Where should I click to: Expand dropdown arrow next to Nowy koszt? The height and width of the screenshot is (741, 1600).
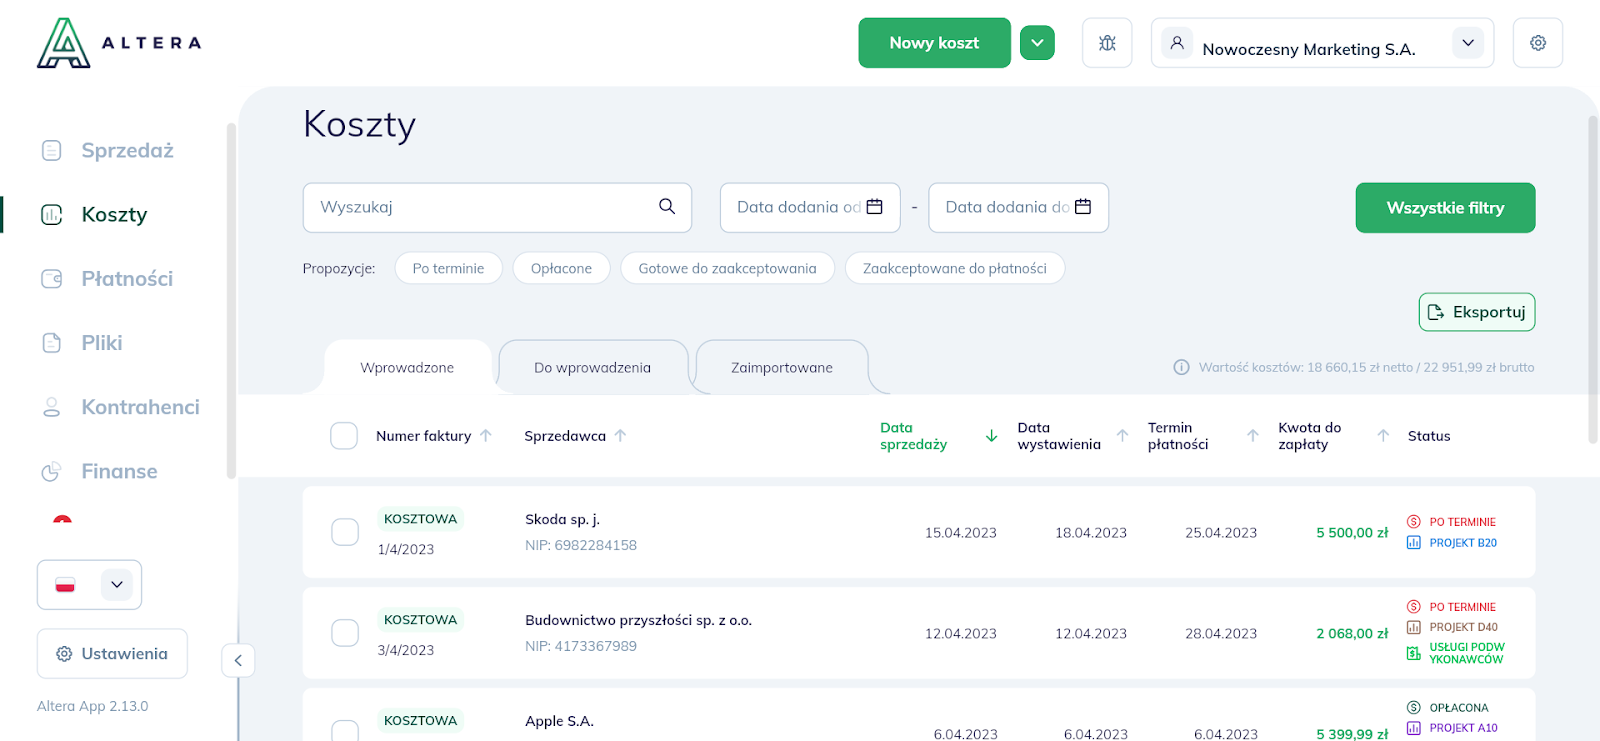point(1037,43)
